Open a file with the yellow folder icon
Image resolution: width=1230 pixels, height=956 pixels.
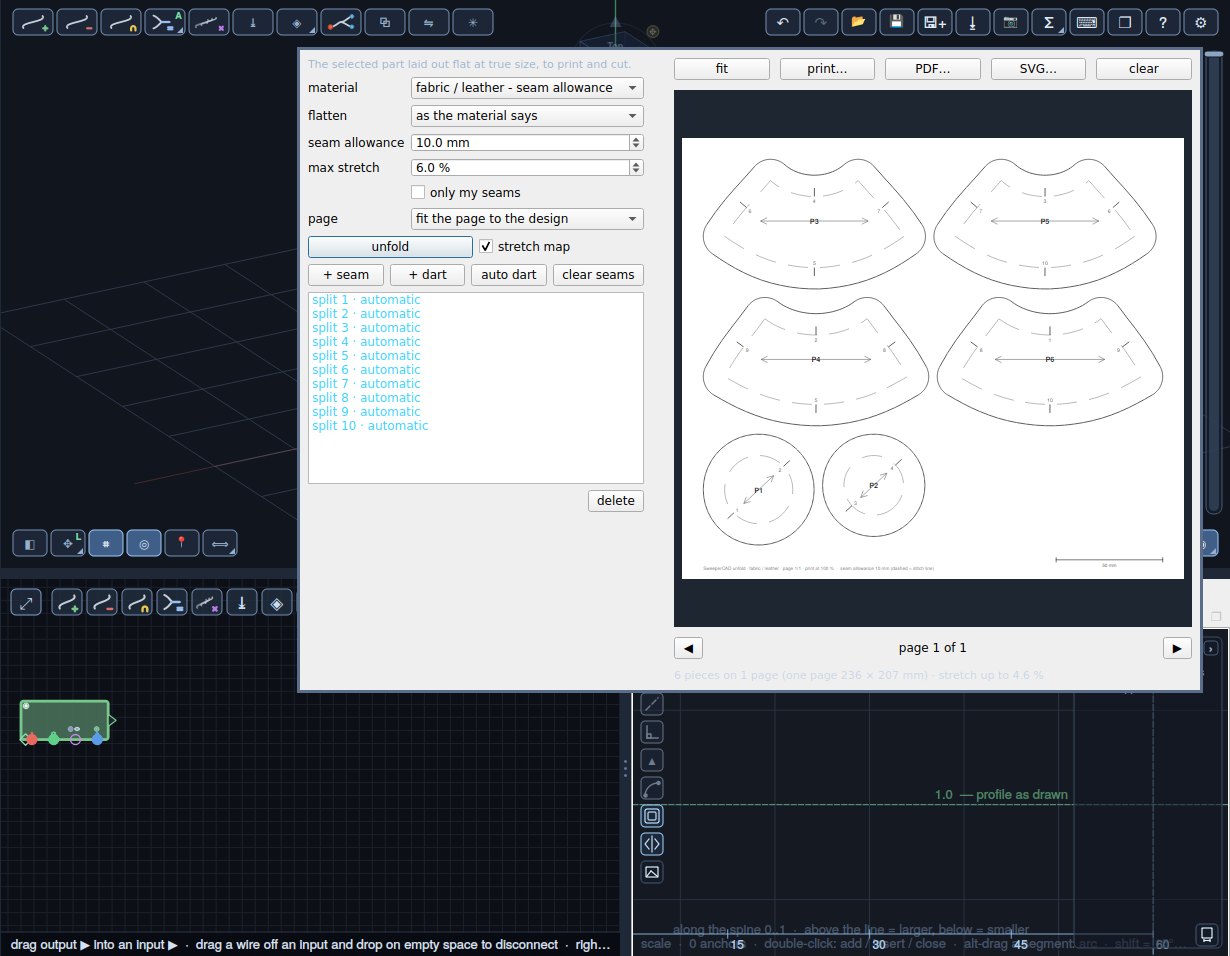pos(858,22)
